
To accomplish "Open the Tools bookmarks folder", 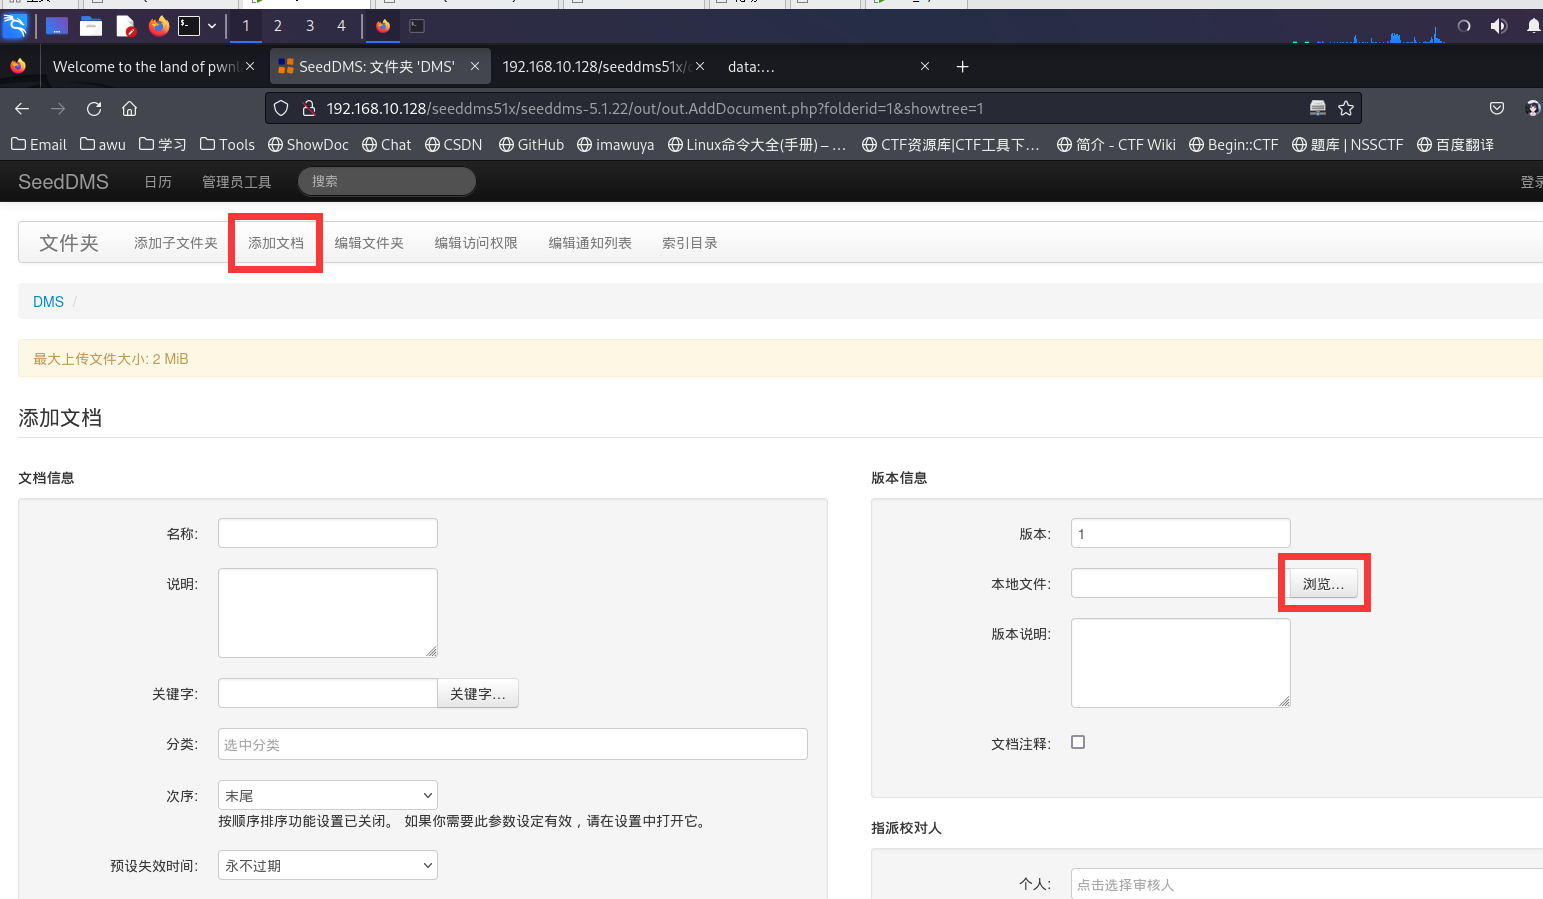I will [x=227, y=145].
